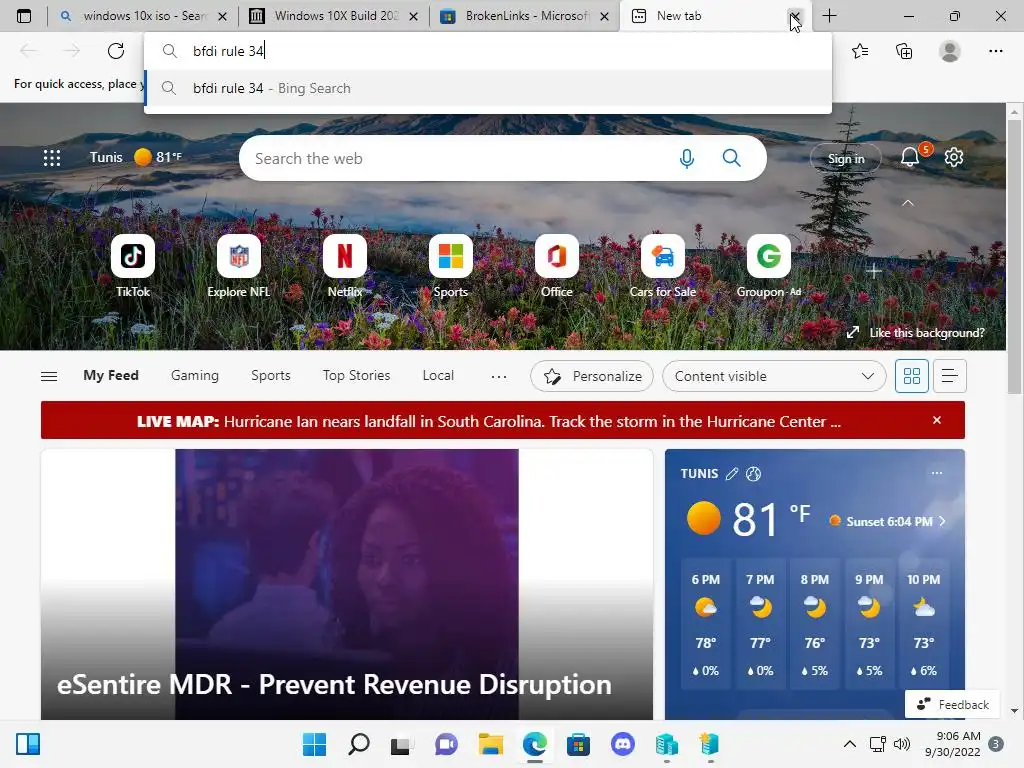Open the Explore NFL quick link

tap(238, 266)
